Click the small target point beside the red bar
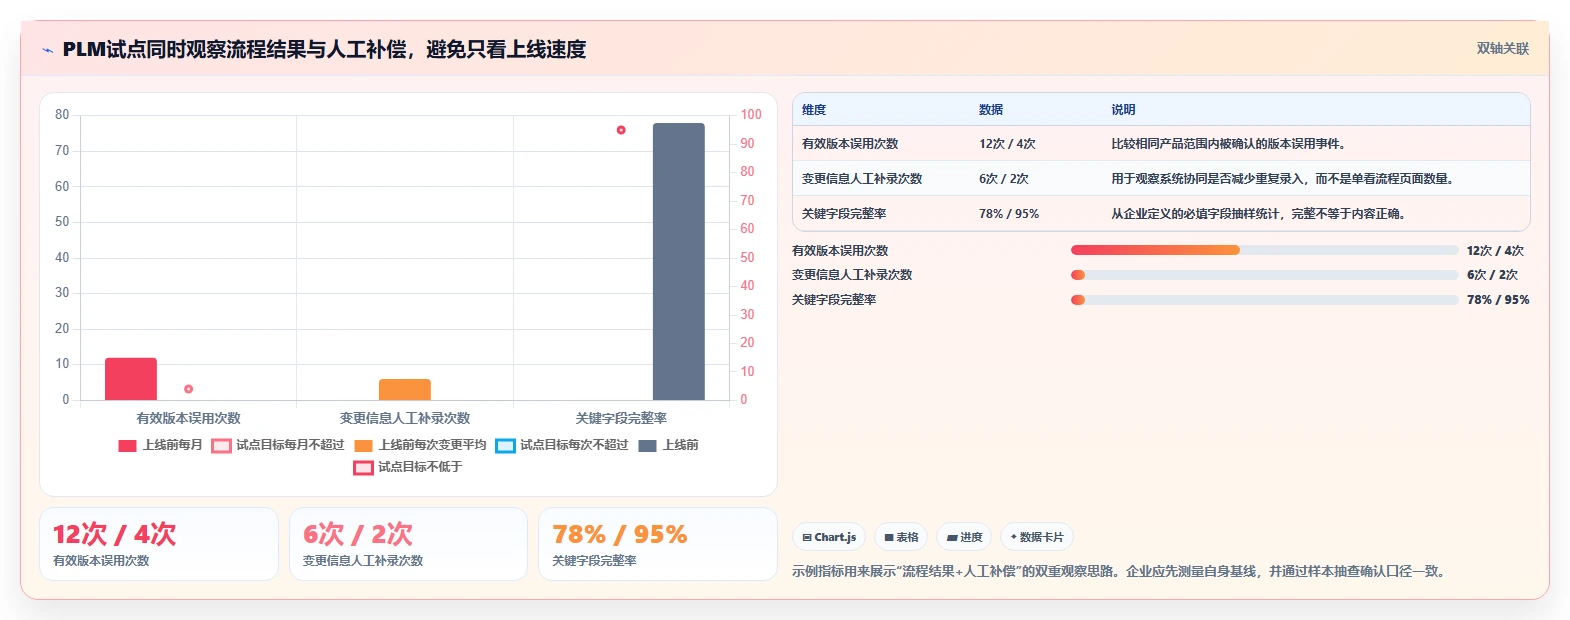 (188, 389)
